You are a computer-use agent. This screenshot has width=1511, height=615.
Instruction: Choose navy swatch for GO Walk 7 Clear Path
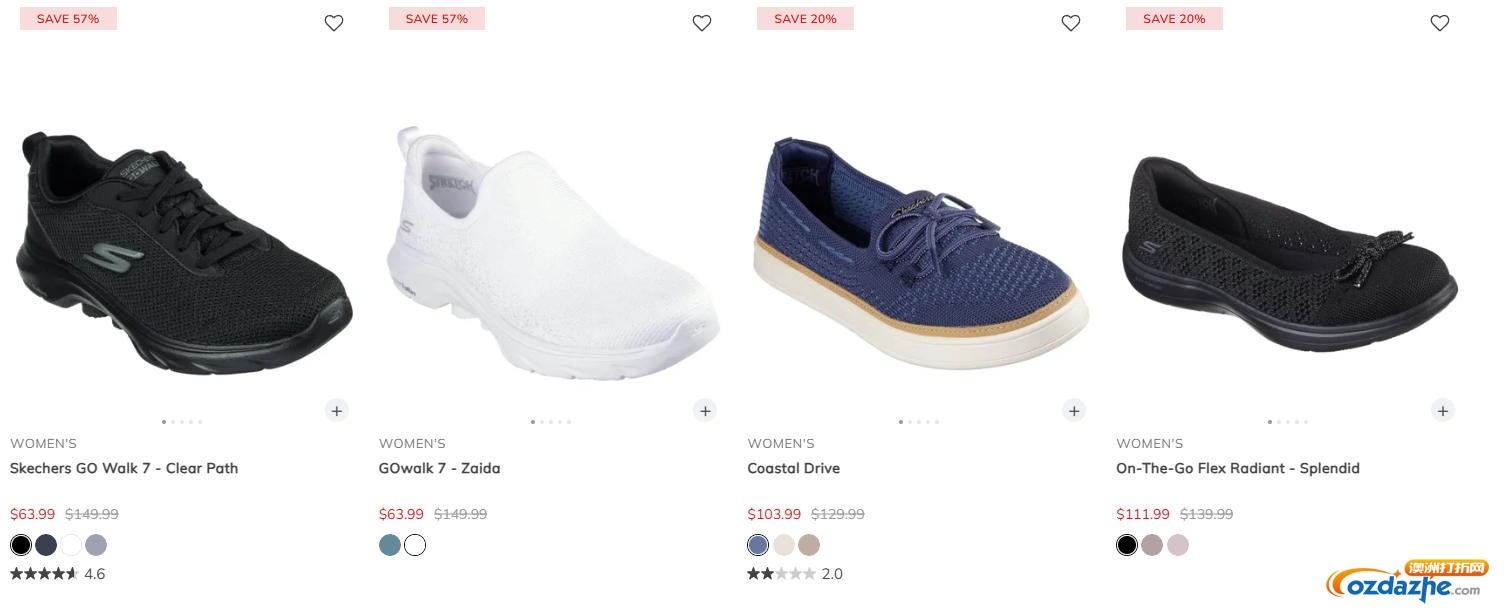pos(46,545)
